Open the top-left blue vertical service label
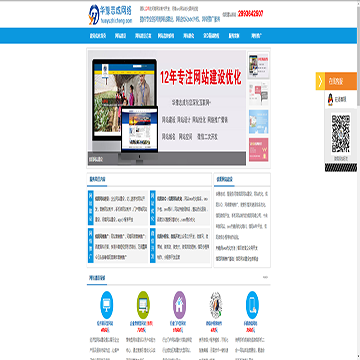360x360 pixels. coord(90,208)
